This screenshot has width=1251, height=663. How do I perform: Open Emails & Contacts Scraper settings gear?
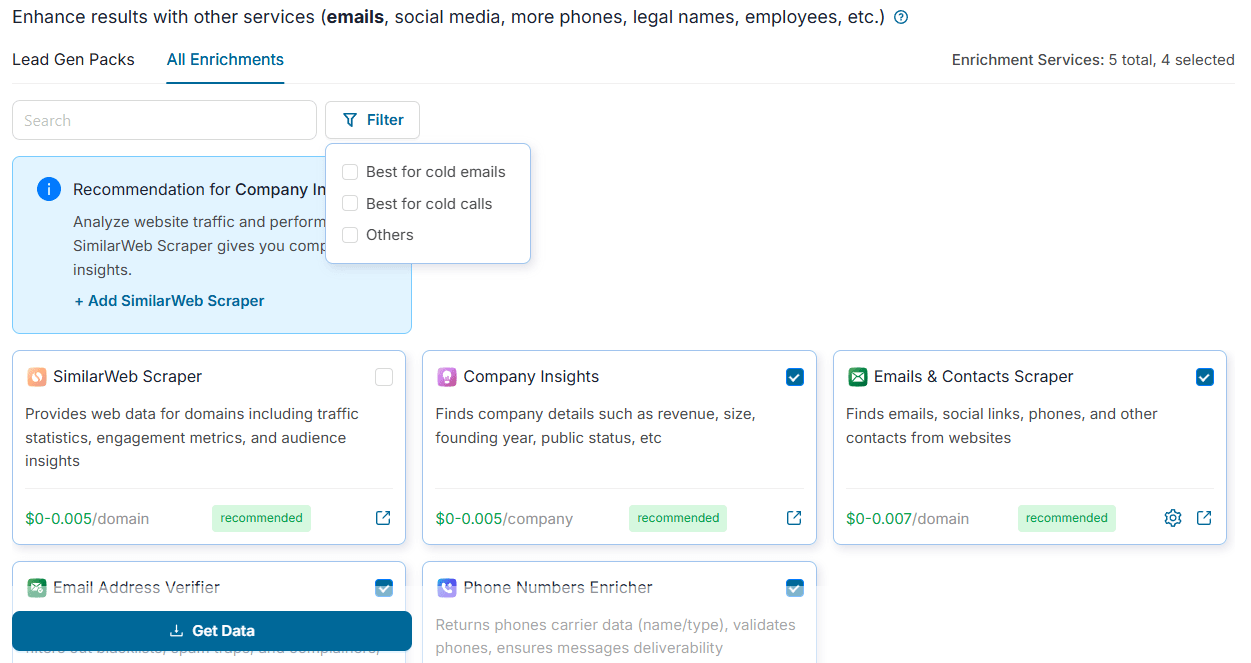1173,518
